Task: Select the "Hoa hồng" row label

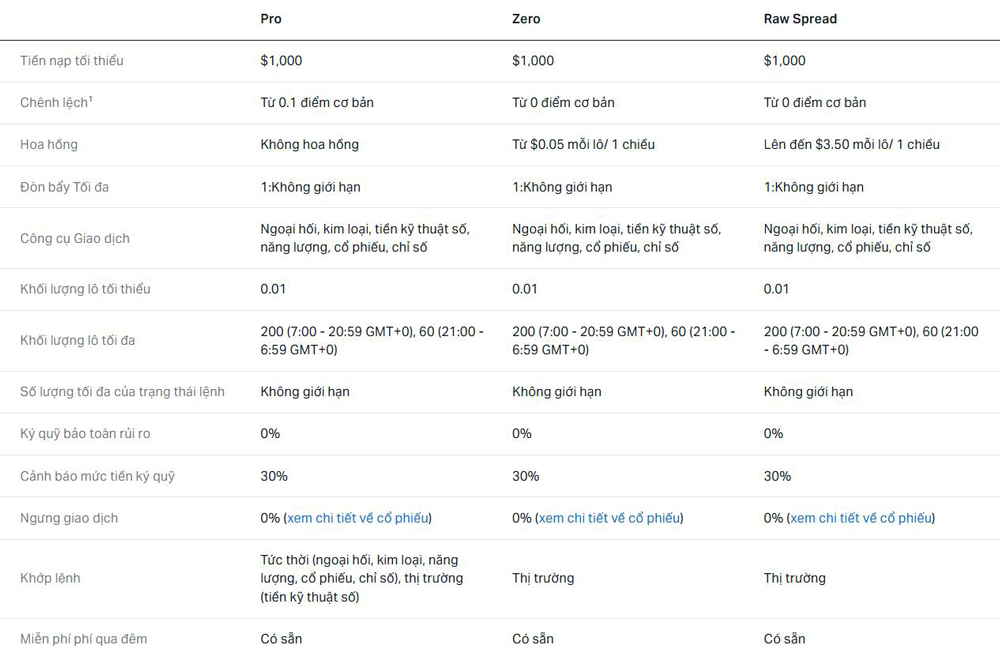Action: [x=49, y=145]
